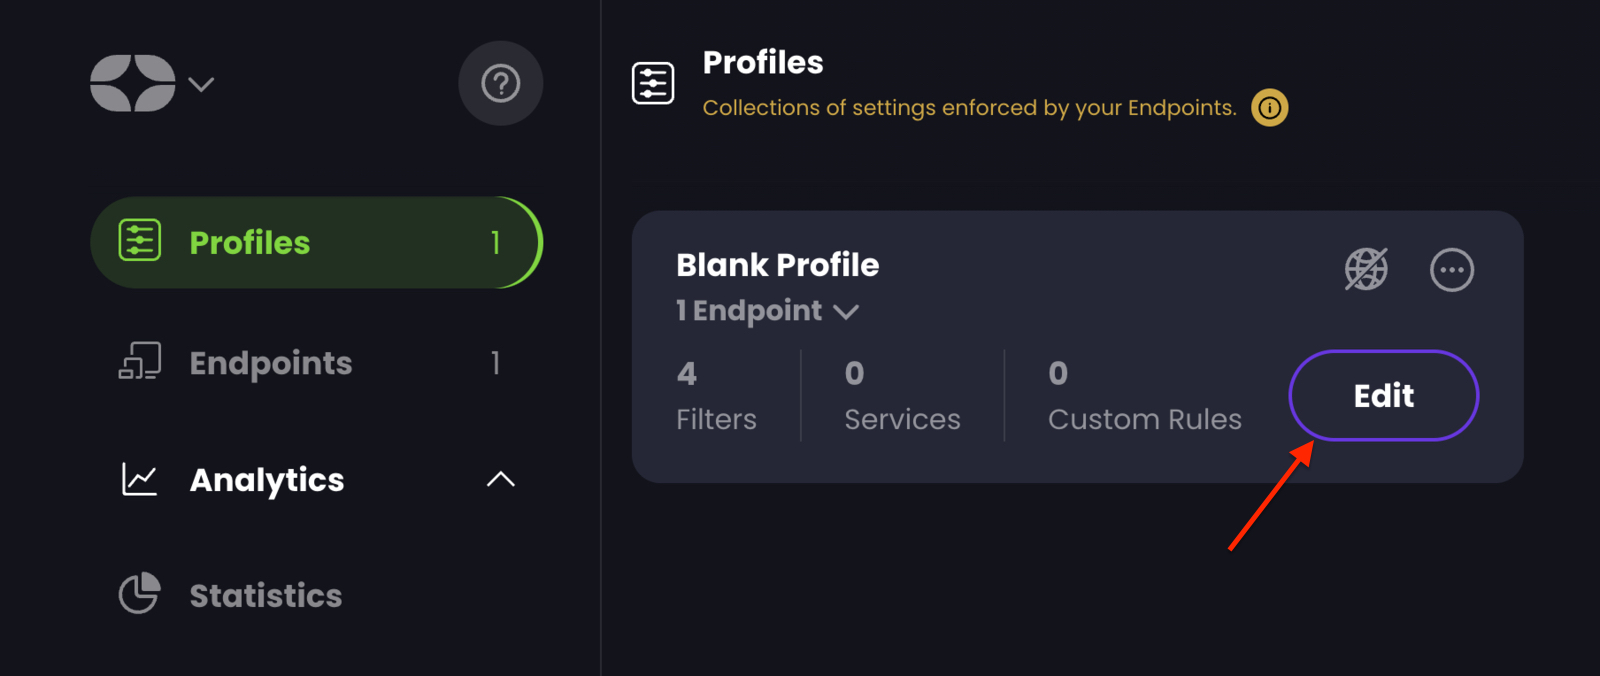Open the help question-mark icon
The width and height of the screenshot is (1600, 676).
500,84
